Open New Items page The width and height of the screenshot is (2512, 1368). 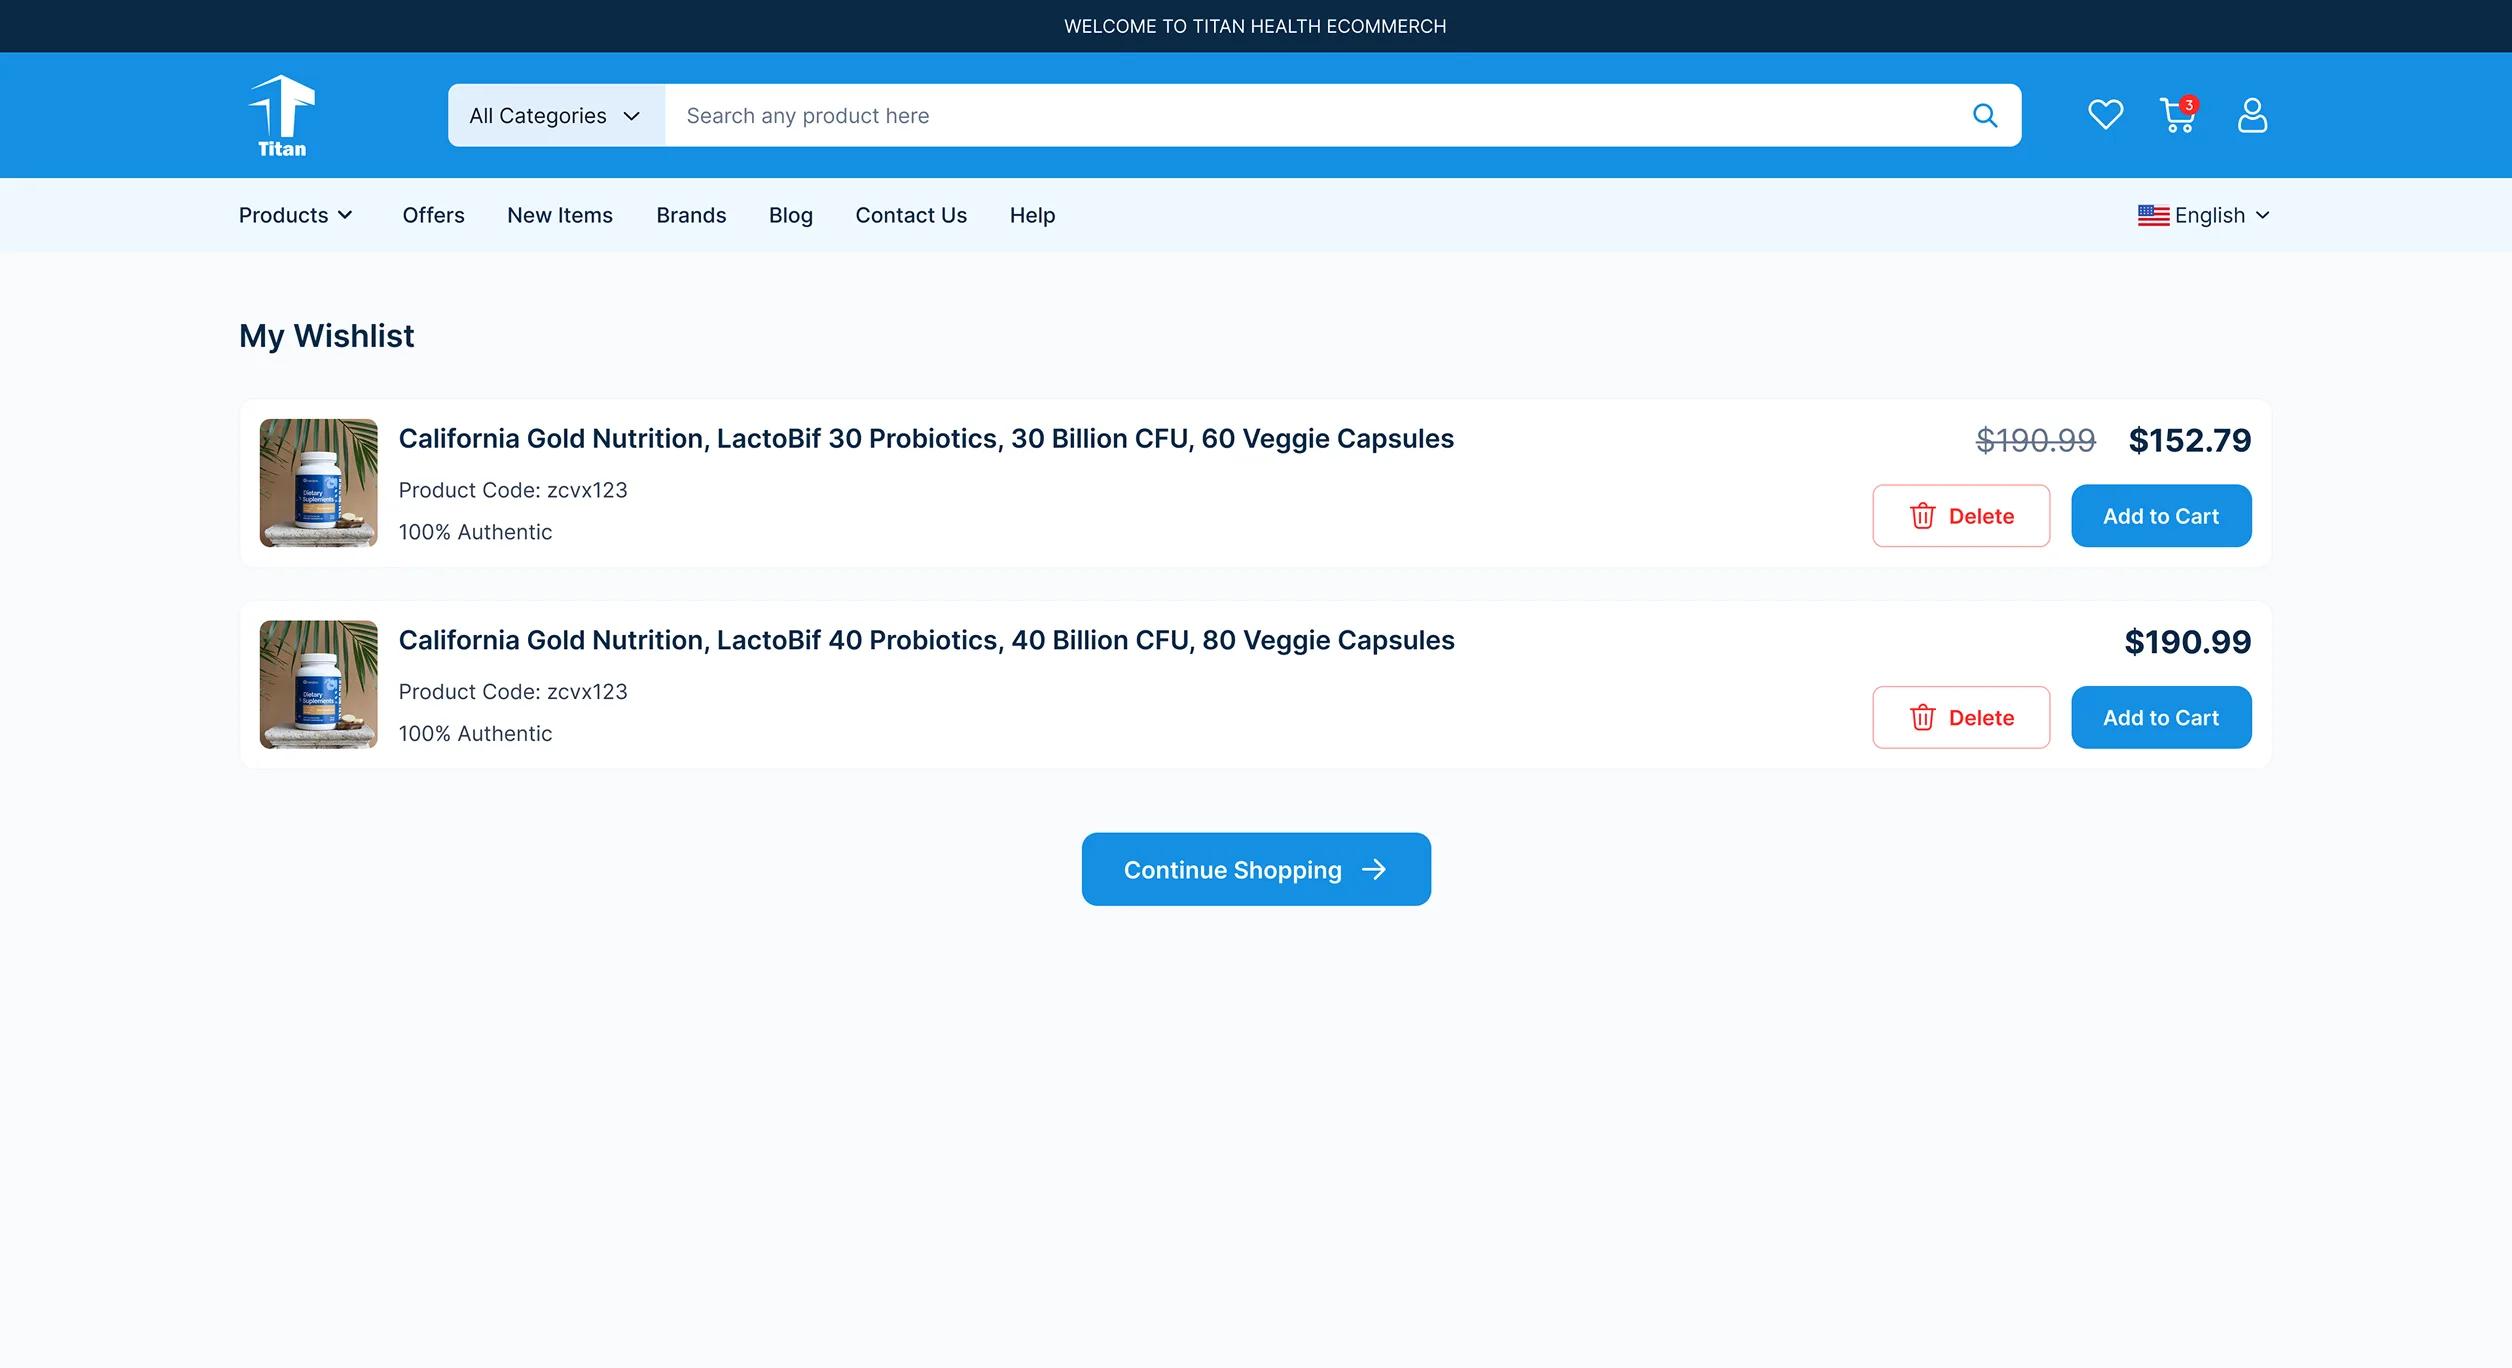click(559, 215)
